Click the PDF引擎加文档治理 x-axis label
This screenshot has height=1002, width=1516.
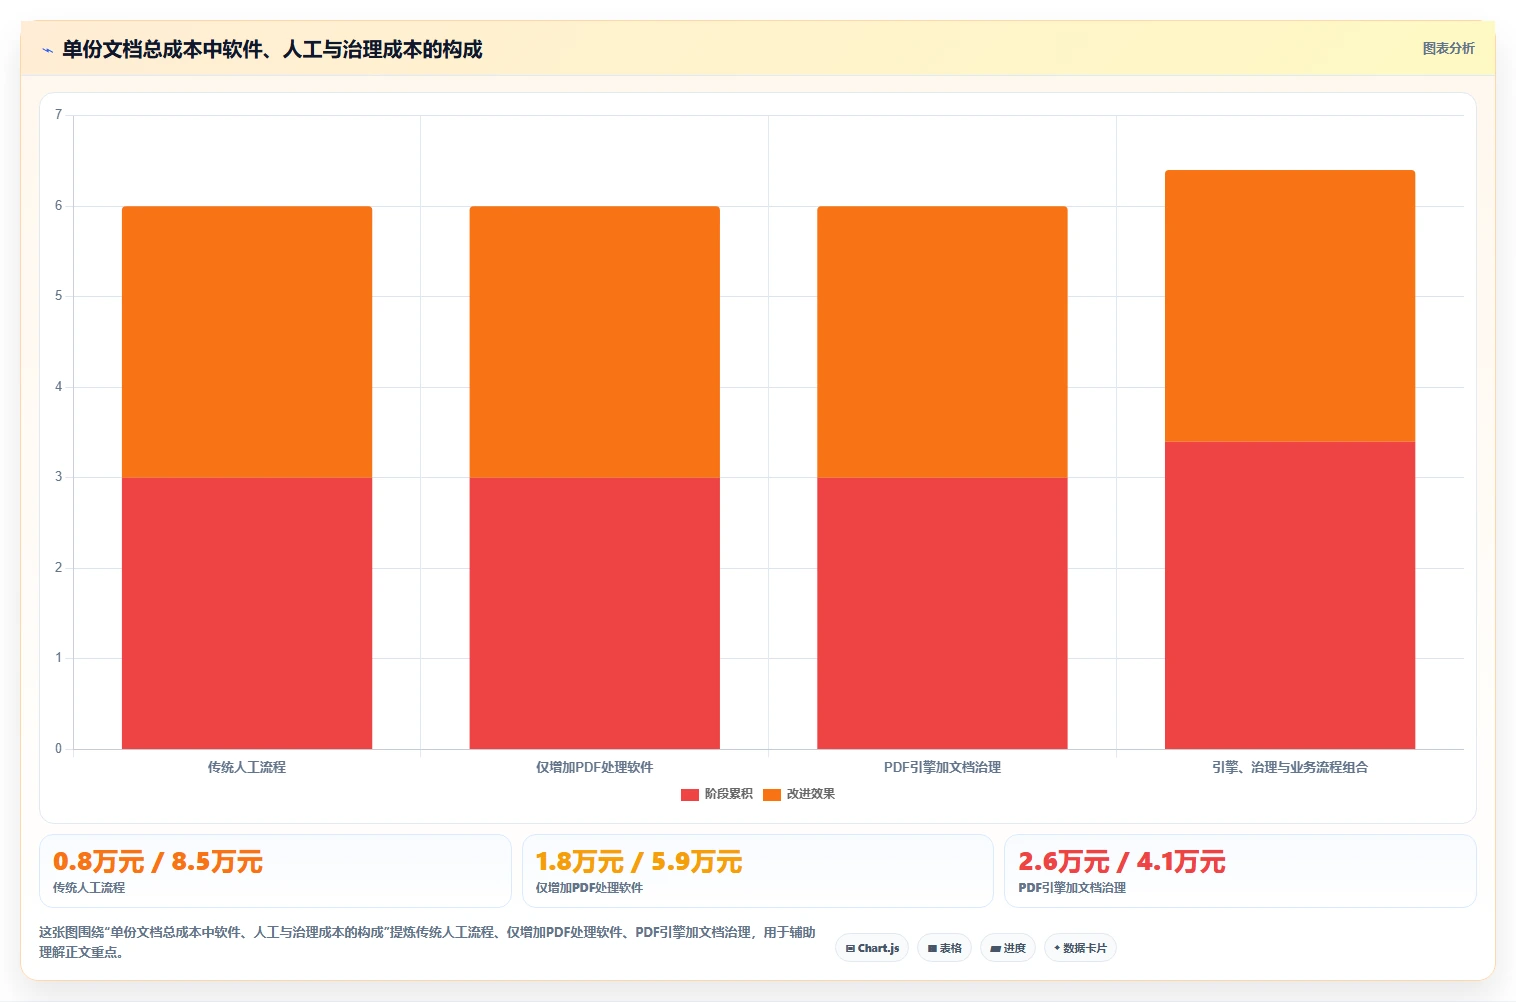(x=942, y=767)
